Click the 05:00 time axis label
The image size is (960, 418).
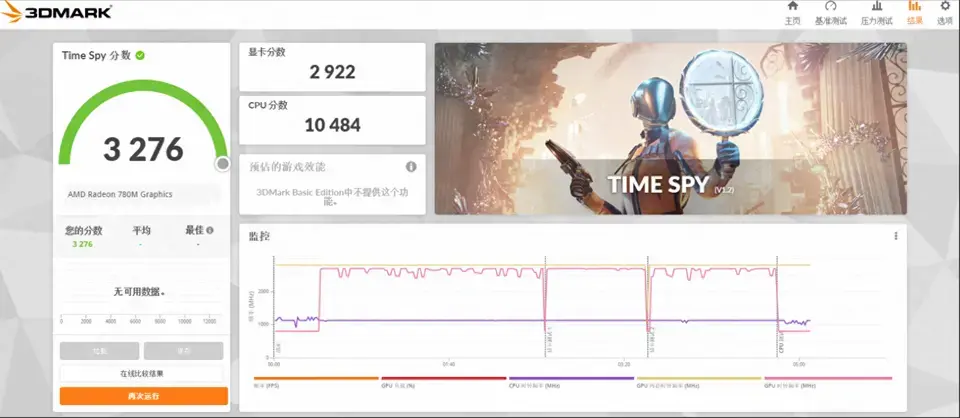798,364
